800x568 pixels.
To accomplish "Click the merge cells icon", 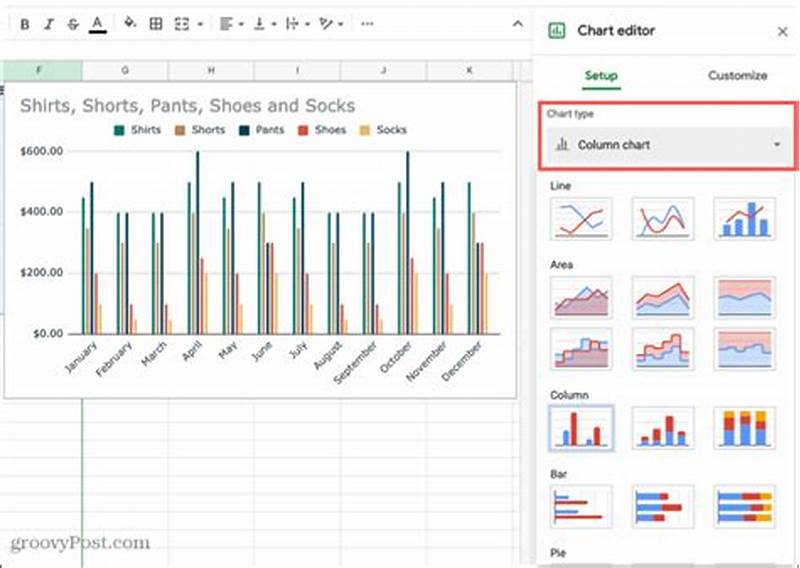I will (x=182, y=23).
